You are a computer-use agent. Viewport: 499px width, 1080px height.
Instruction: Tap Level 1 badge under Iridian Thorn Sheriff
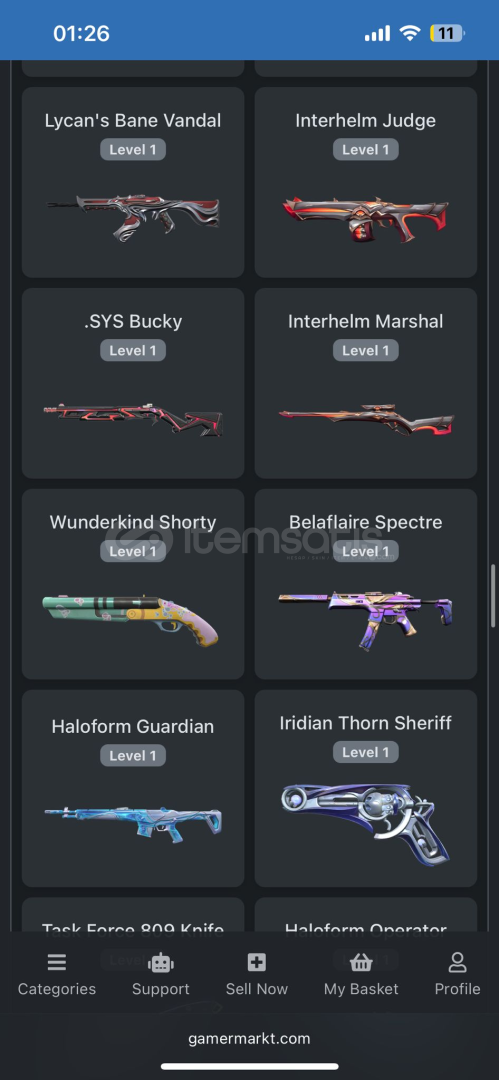point(366,752)
